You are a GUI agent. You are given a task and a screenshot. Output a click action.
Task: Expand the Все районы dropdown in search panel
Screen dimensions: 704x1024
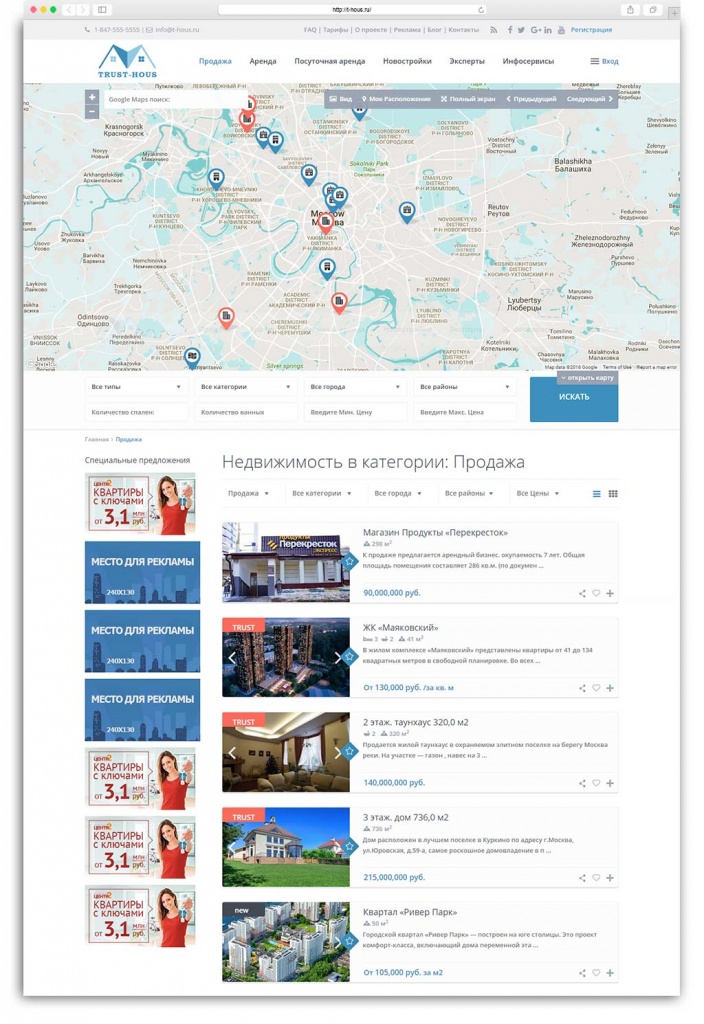tap(465, 387)
